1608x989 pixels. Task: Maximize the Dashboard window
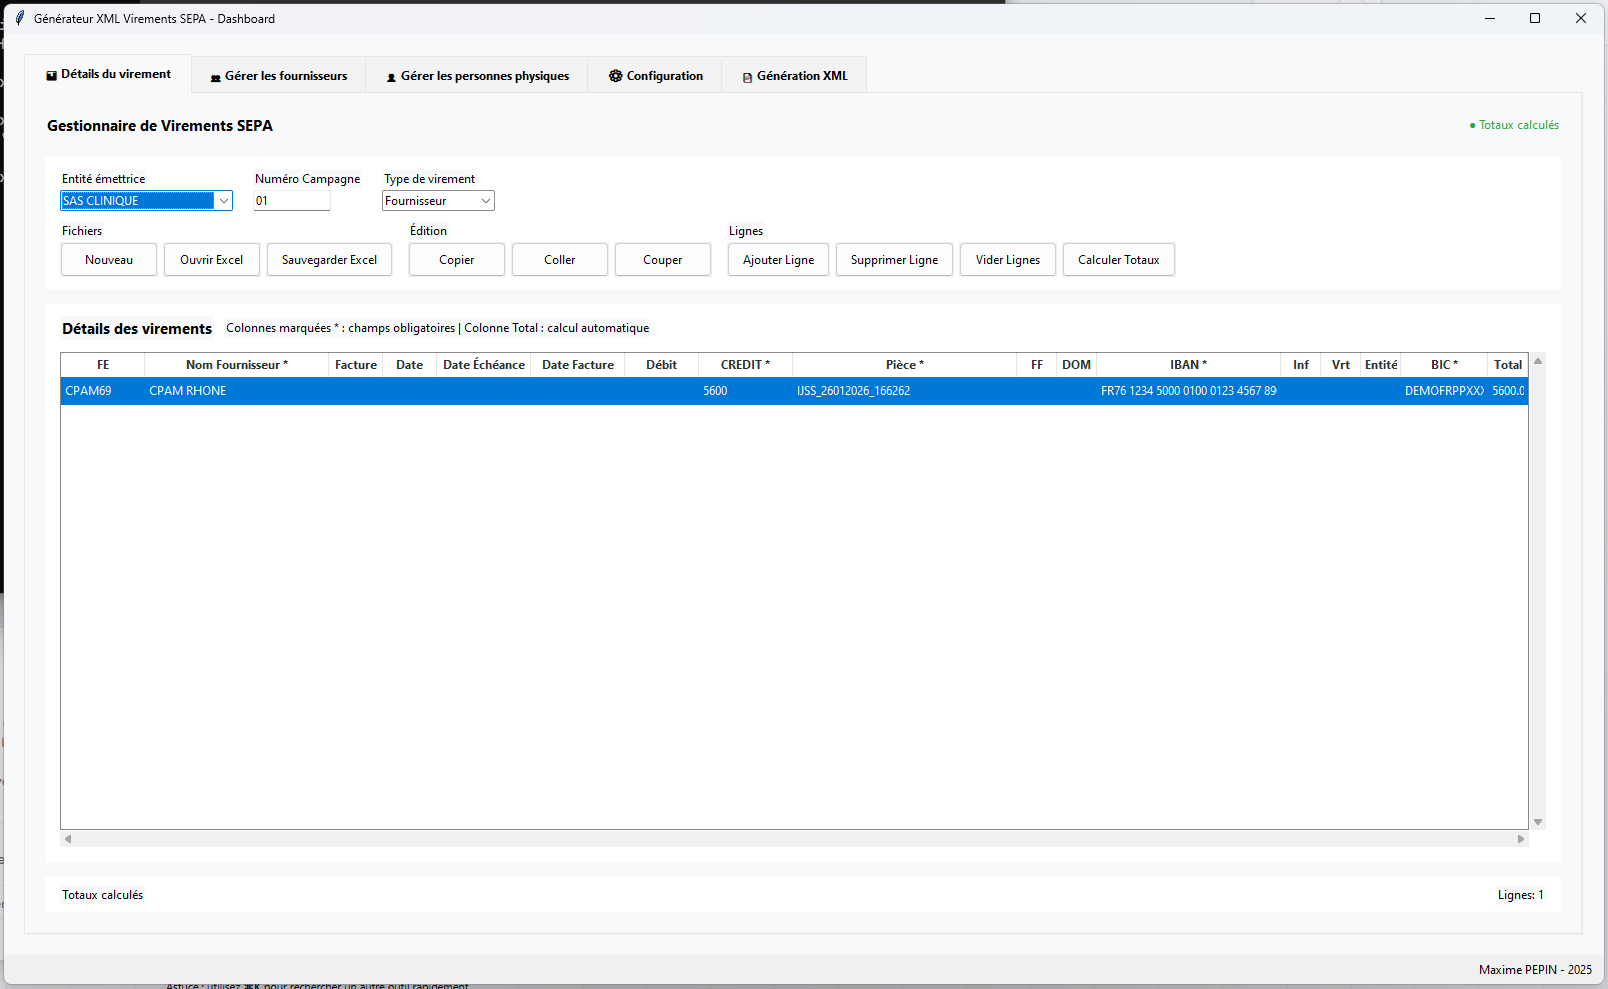click(1535, 18)
